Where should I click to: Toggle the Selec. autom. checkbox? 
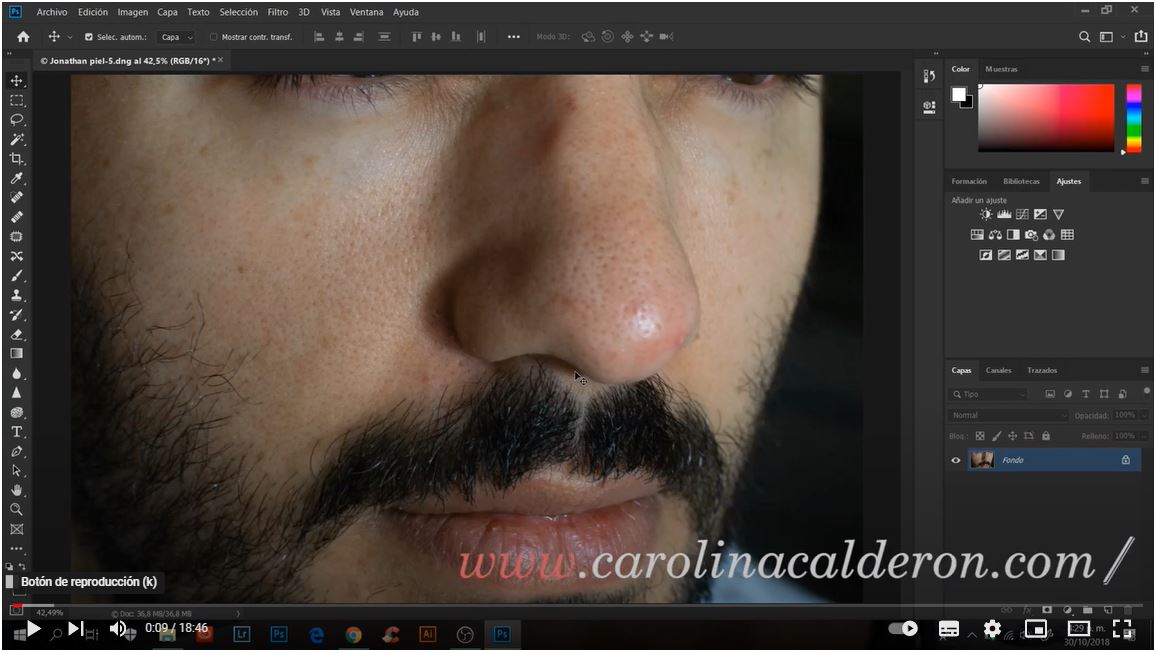point(89,37)
